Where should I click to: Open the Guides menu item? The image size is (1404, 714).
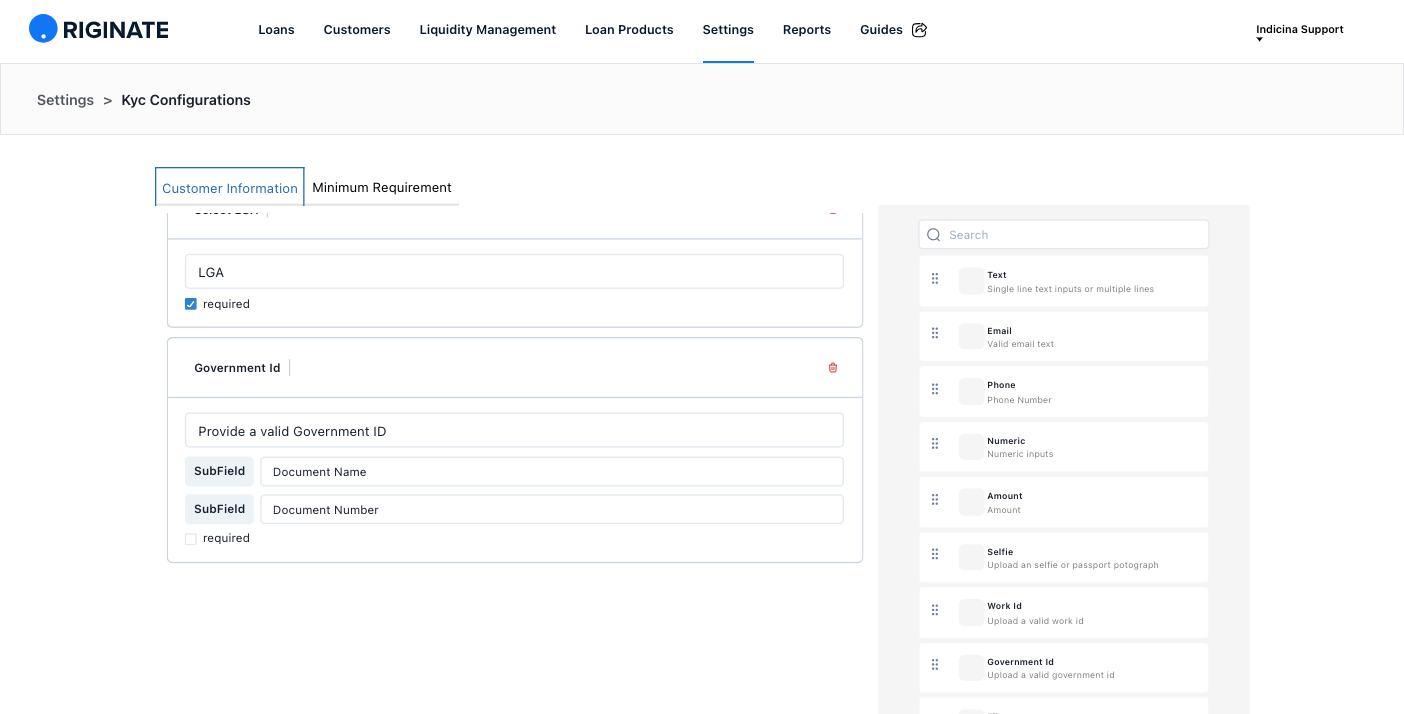point(881,30)
